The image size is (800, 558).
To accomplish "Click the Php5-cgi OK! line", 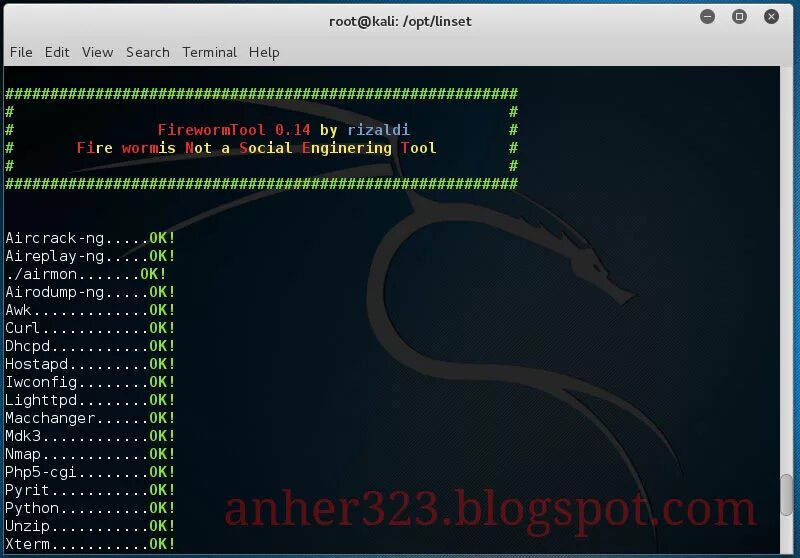I will [90, 472].
